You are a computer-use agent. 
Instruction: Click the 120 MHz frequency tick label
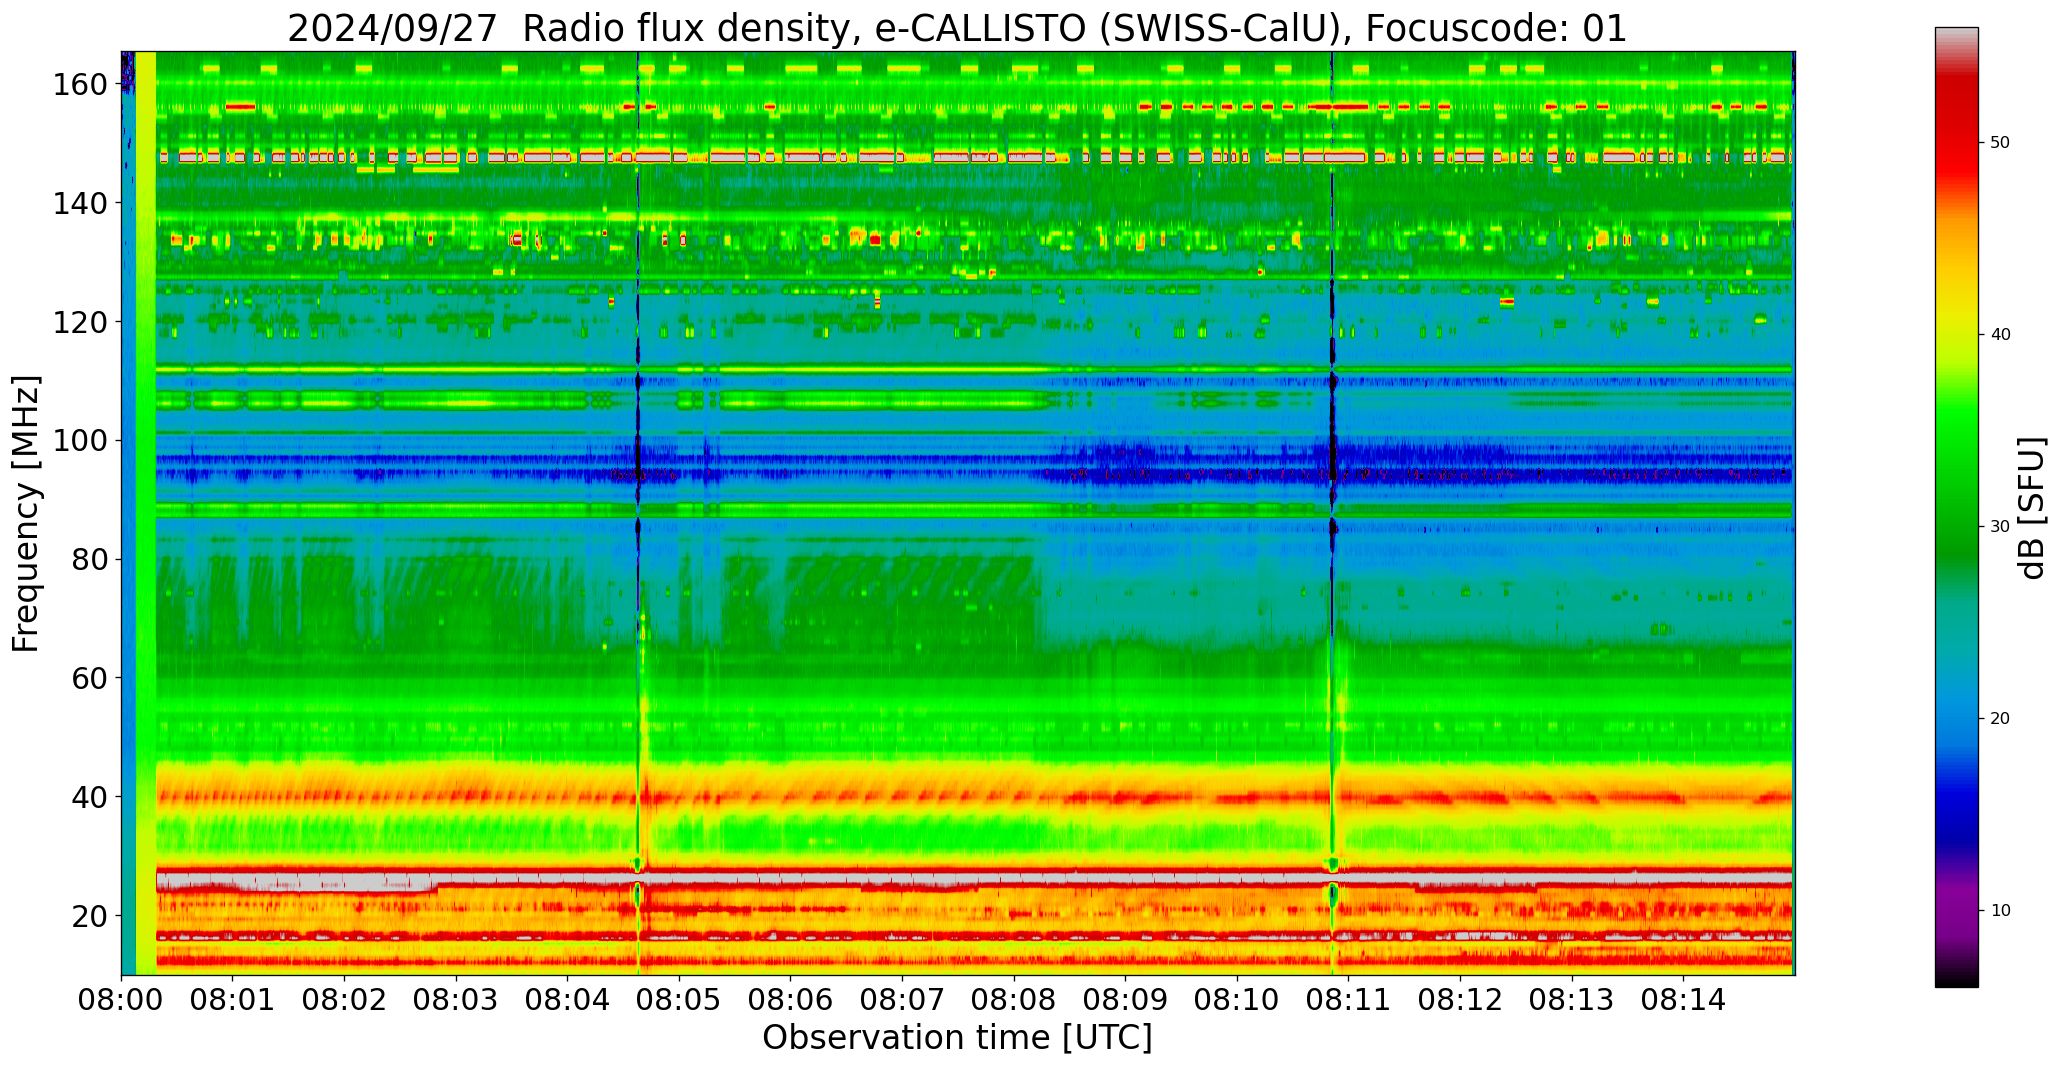coord(80,322)
